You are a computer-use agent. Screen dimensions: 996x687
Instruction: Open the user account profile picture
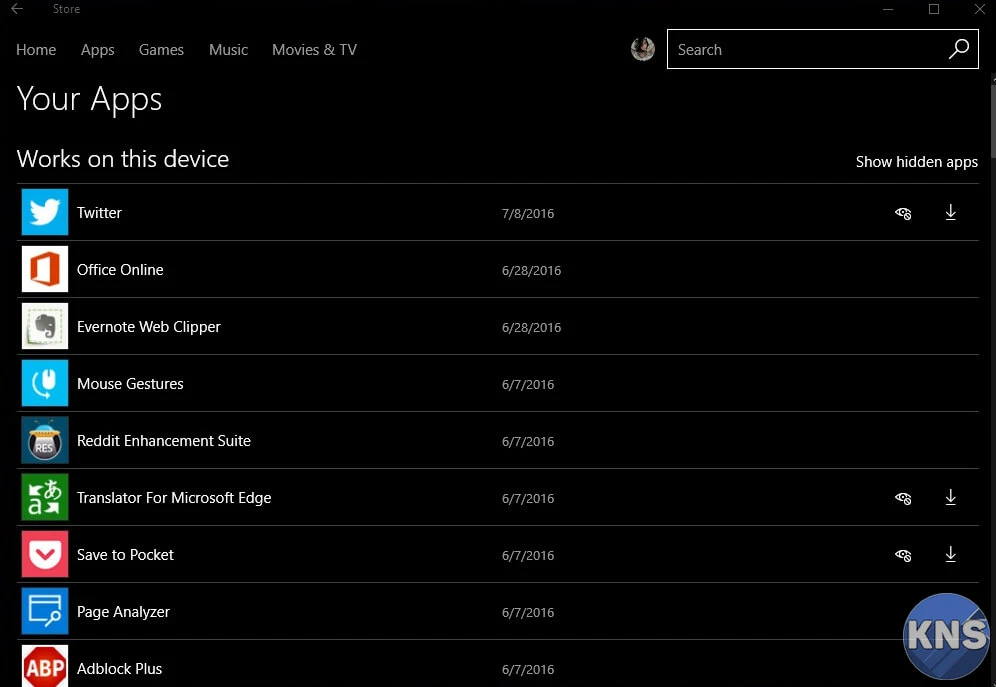tap(643, 49)
